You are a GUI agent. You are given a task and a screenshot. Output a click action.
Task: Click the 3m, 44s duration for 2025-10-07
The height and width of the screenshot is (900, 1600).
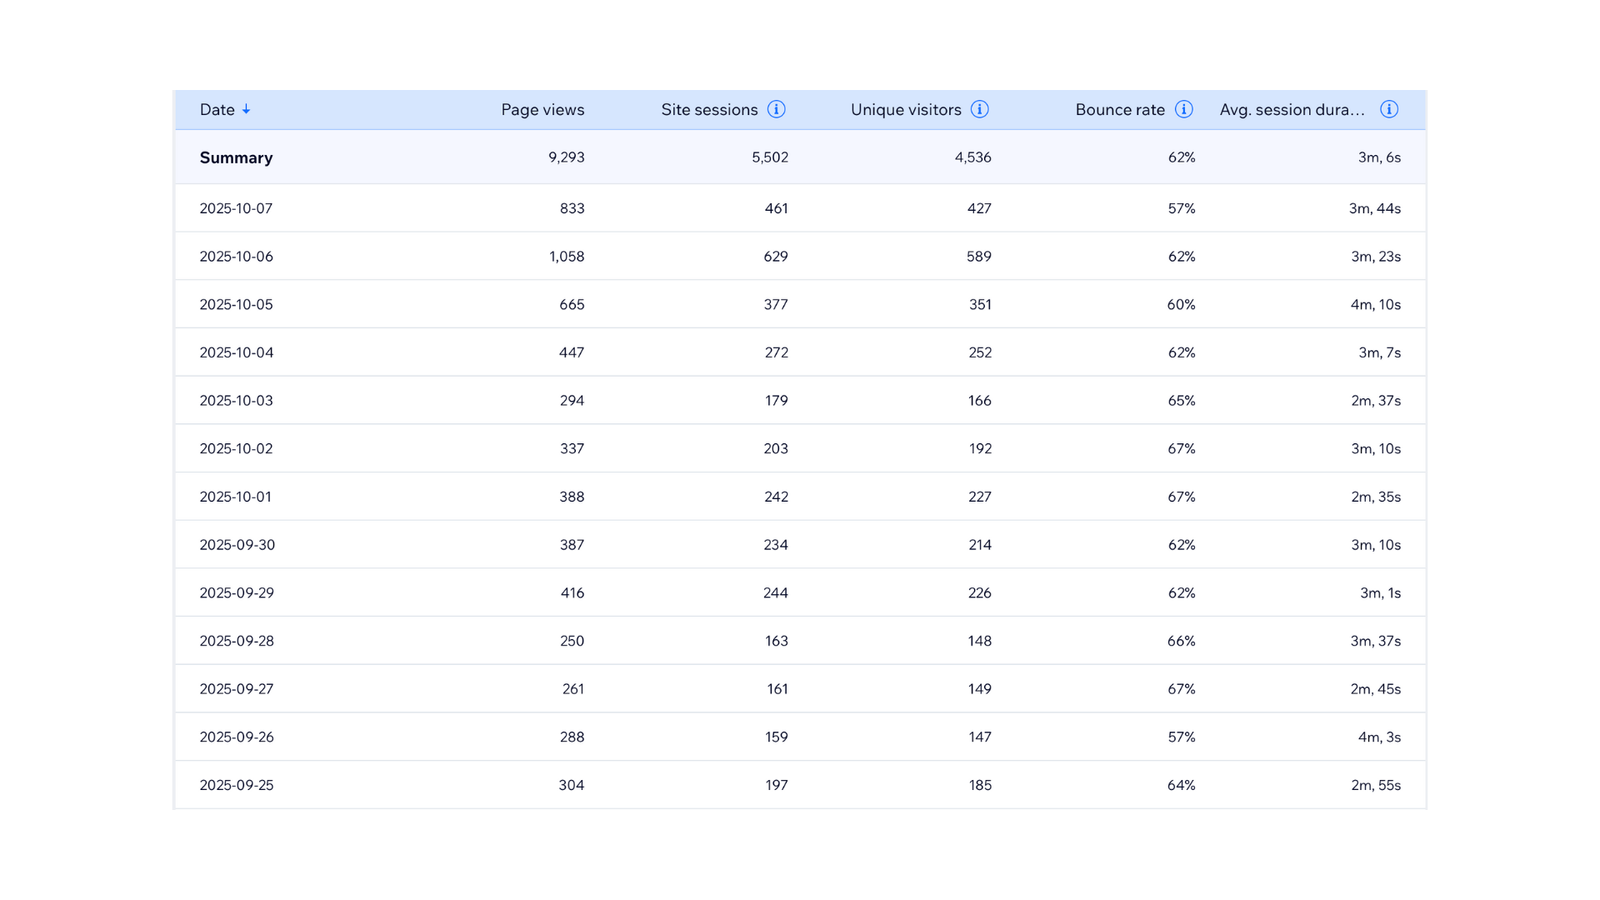point(1377,208)
